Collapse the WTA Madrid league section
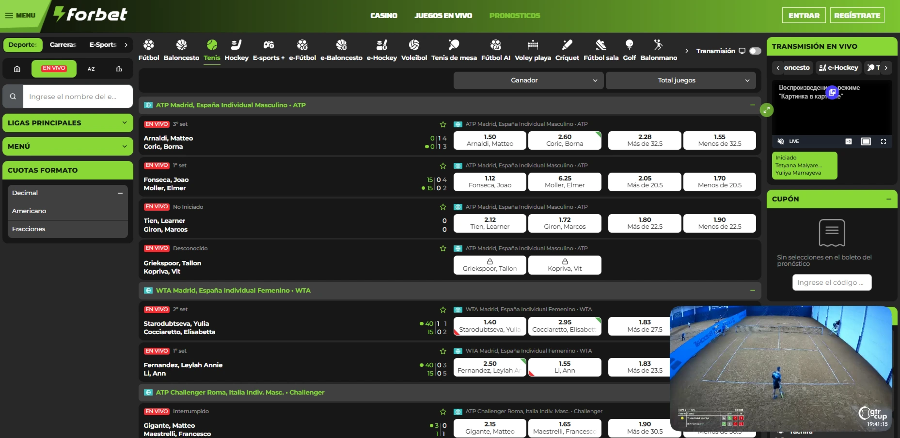 click(x=752, y=290)
